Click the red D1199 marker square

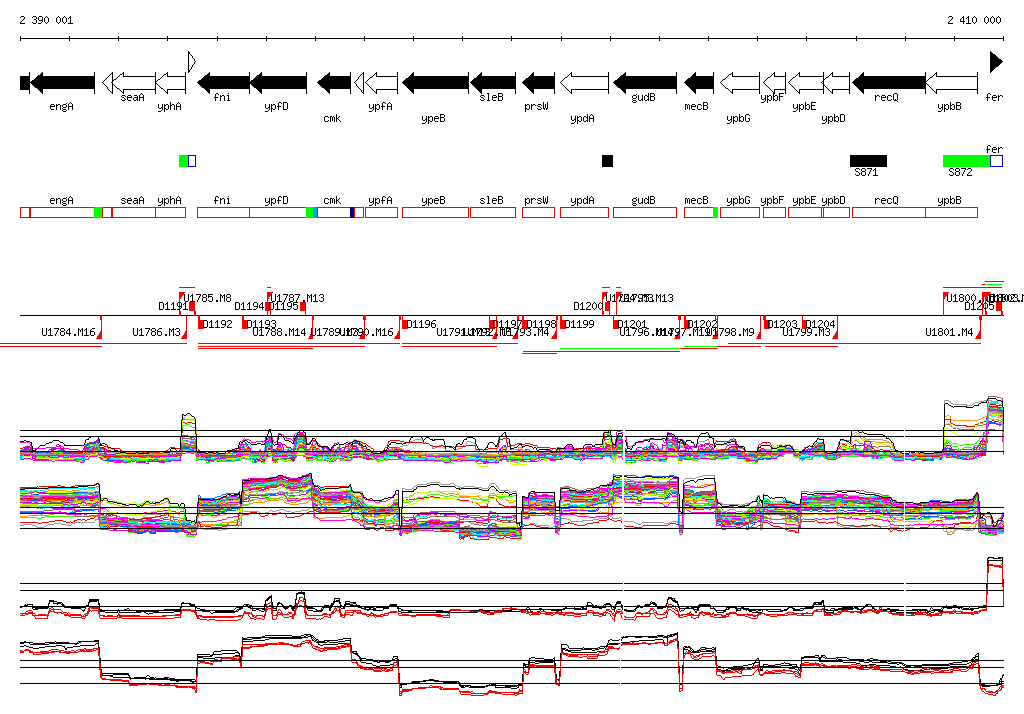(564, 323)
